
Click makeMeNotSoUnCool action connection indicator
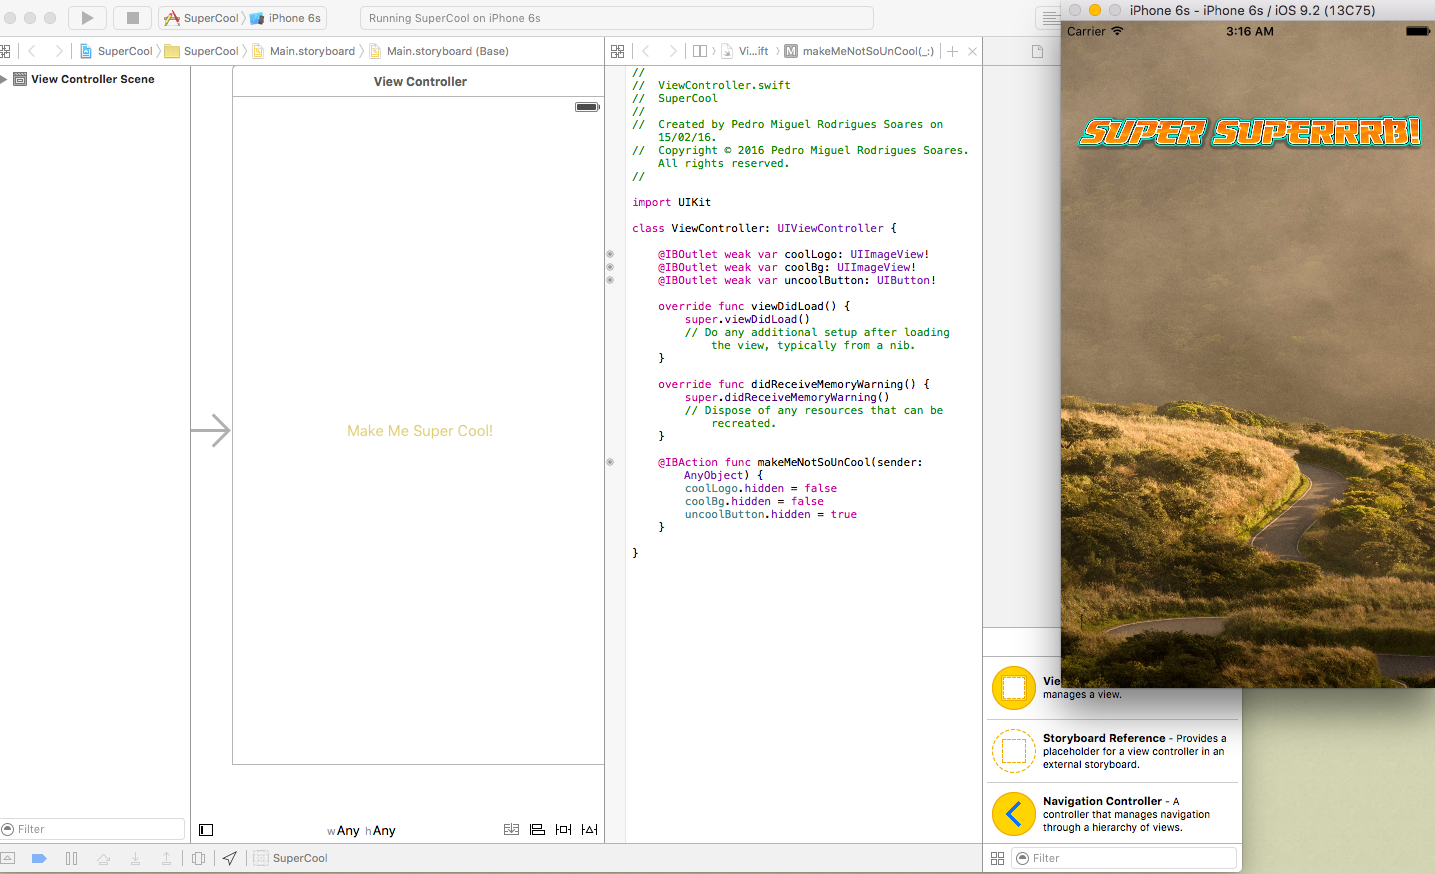tap(610, 462)
